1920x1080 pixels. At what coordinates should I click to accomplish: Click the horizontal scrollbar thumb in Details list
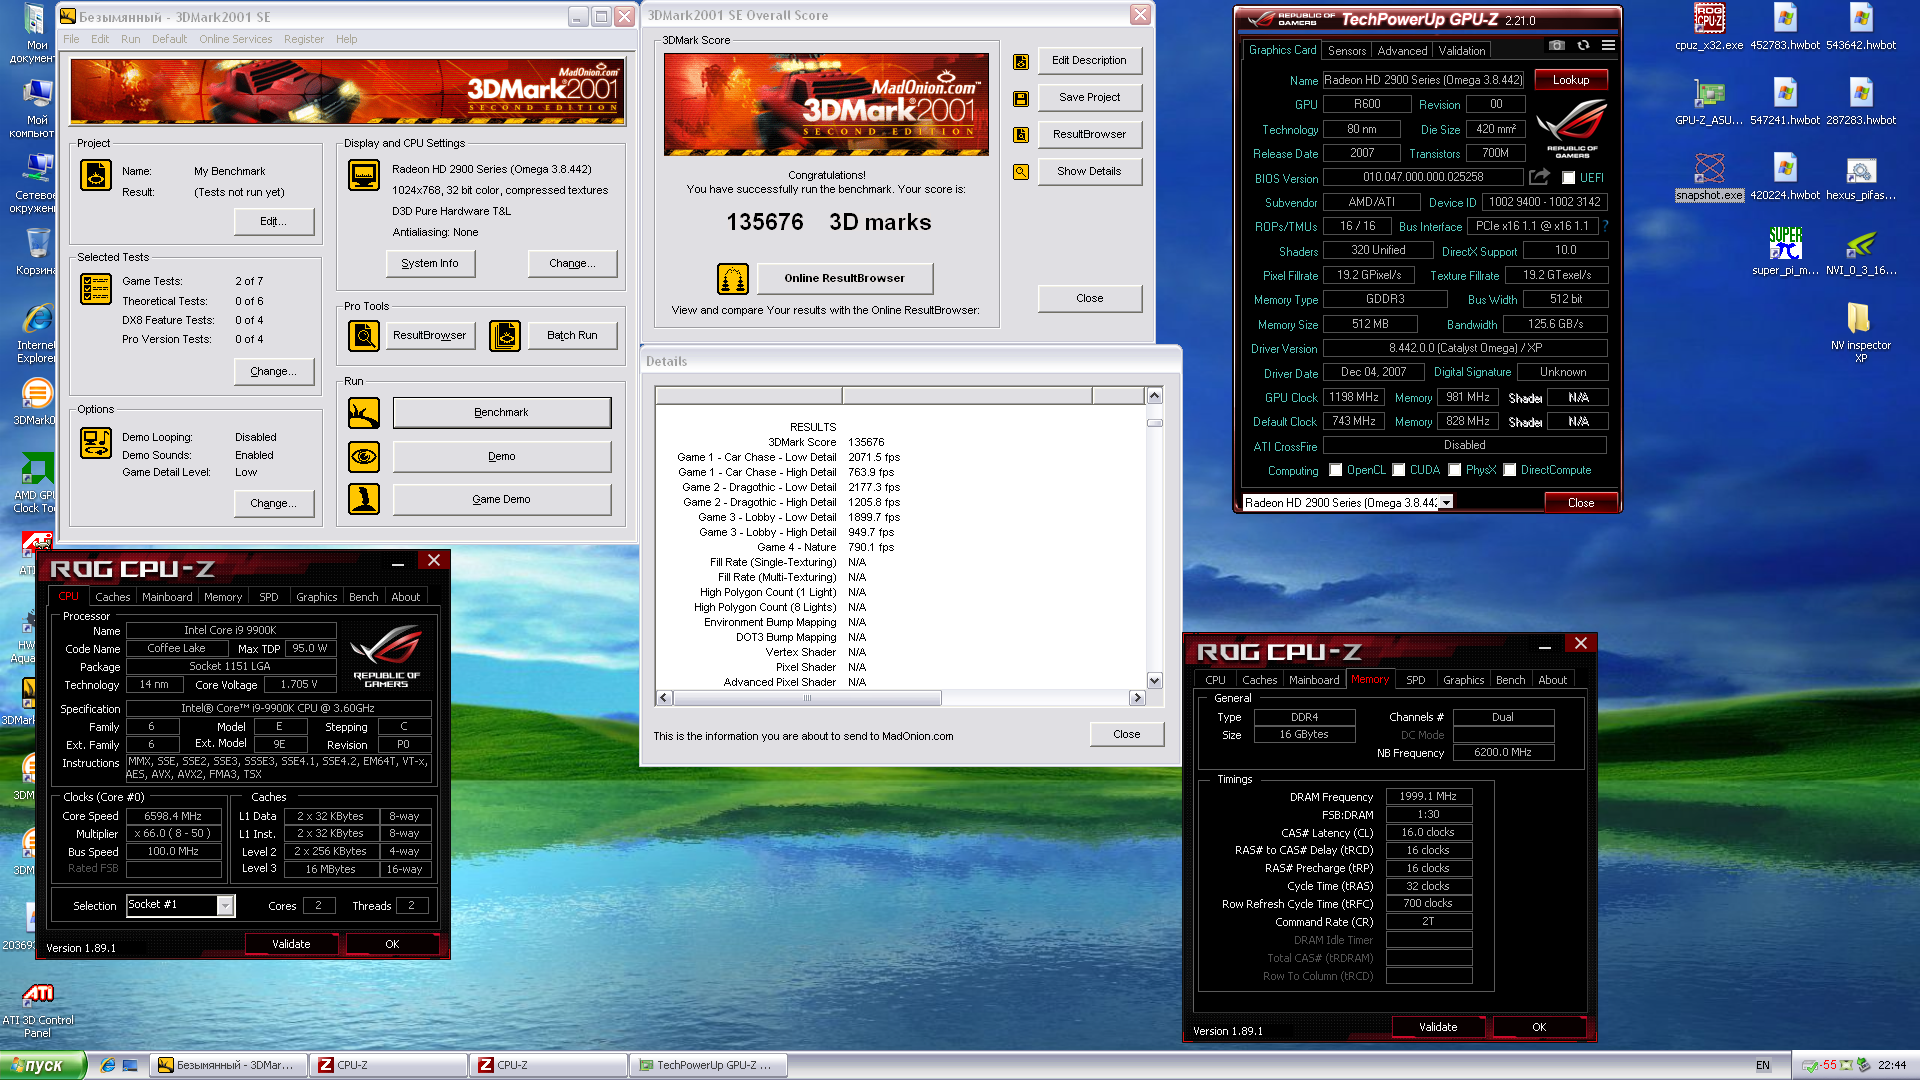pyautogui.click(x=807, y=698)
